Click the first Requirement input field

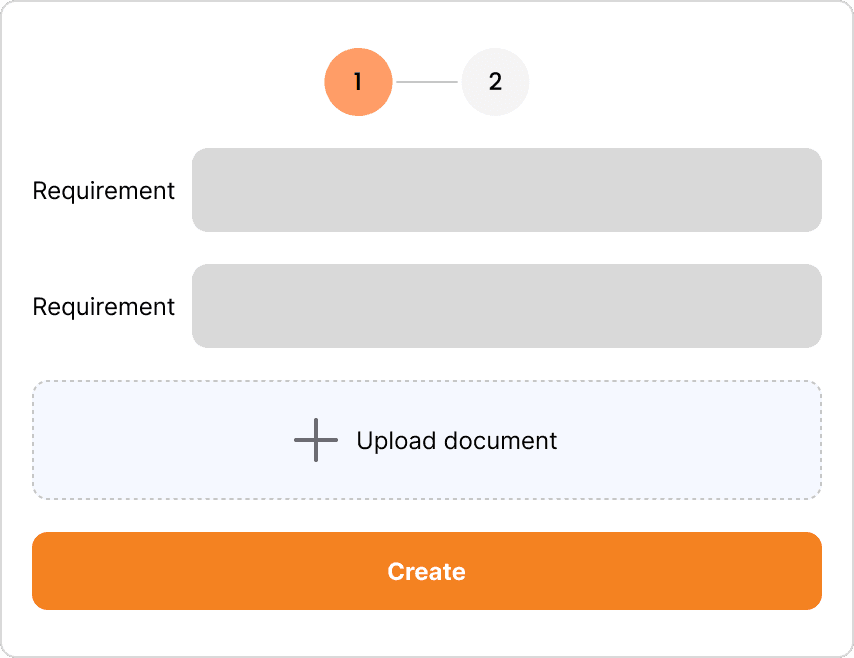pos(507,190)
